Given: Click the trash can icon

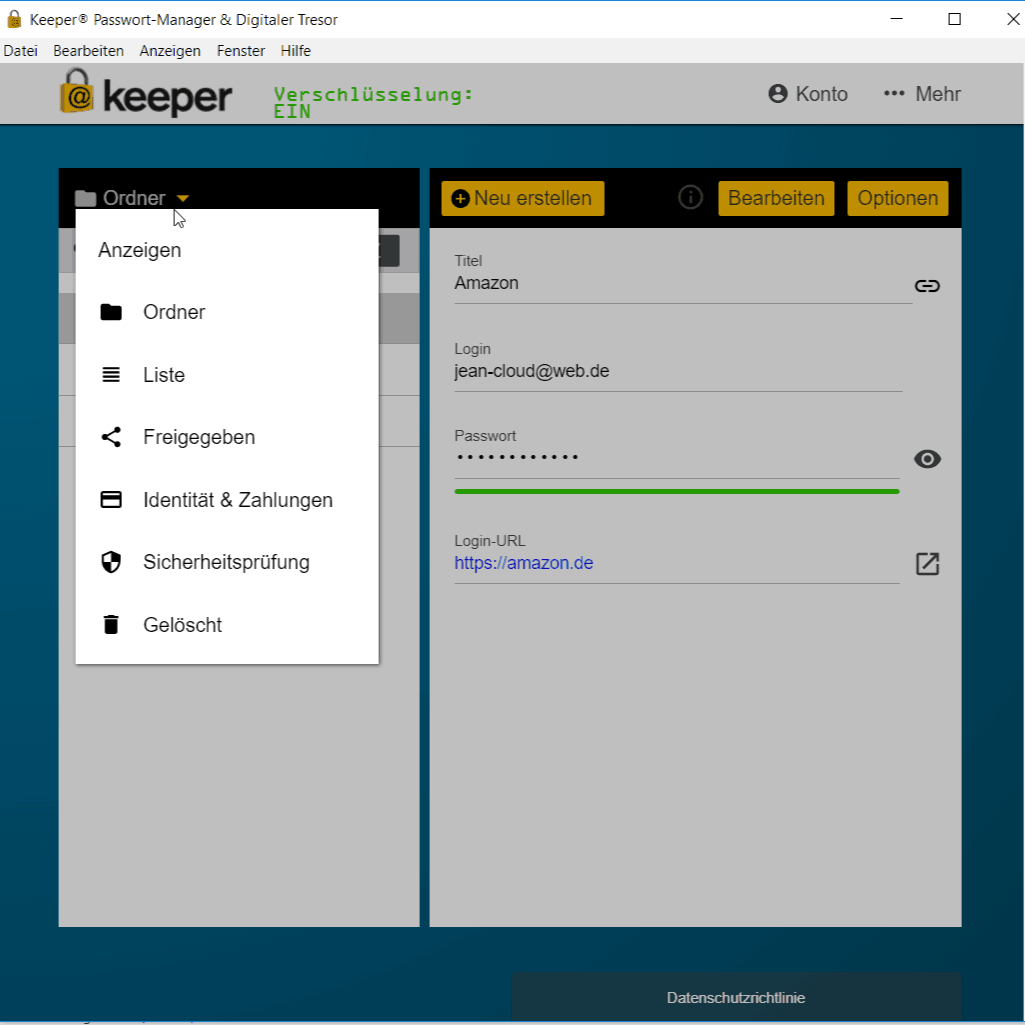Looking at the screenshot, I should click(111, 624).
